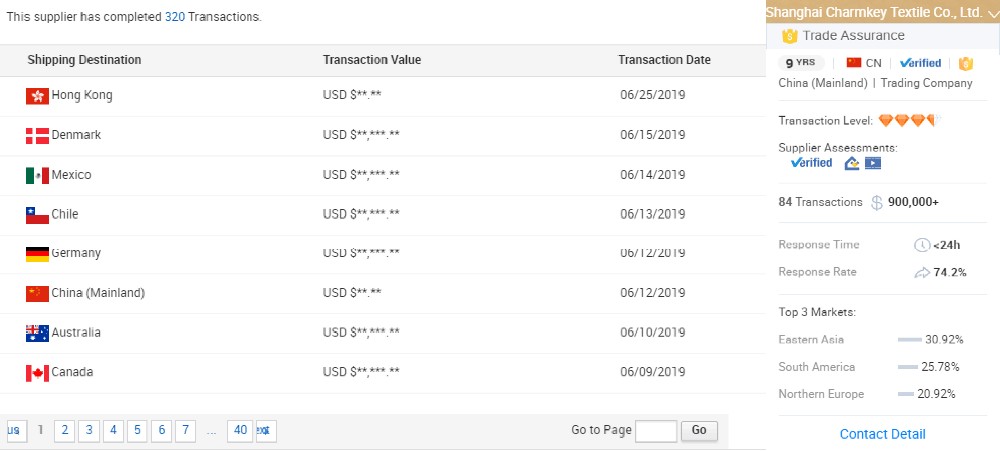Open the video assessment play icon

(874, 162)
